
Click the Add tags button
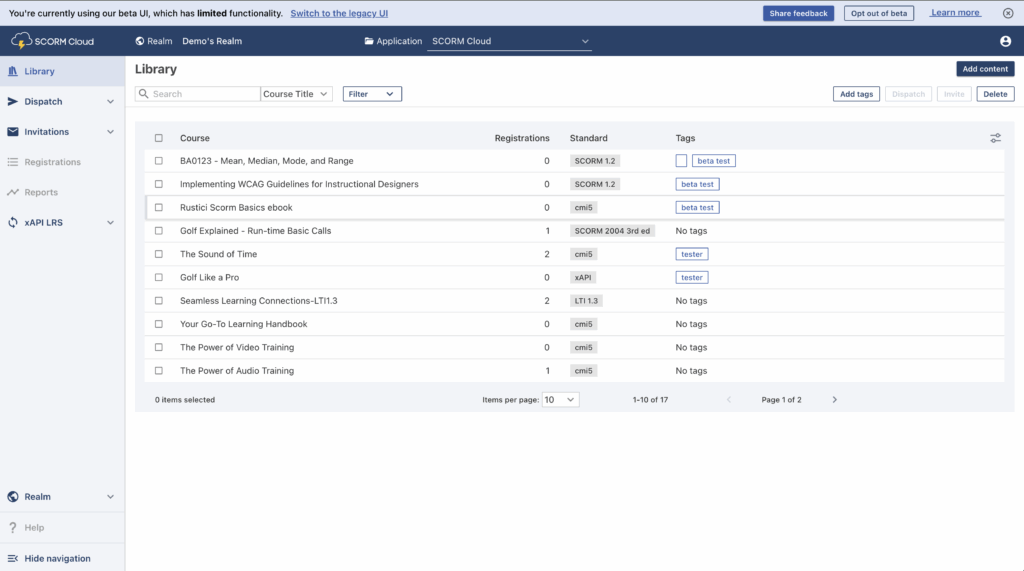pyautogui.click(x=856, y=94)
